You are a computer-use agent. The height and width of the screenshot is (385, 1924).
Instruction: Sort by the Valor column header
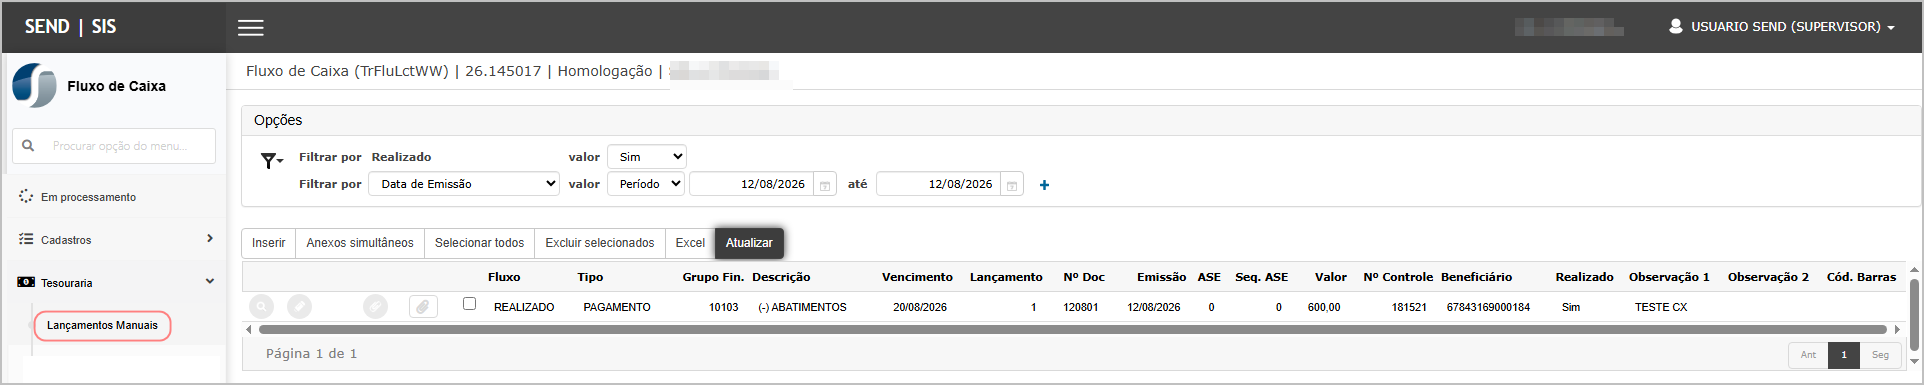[1330, 277]
